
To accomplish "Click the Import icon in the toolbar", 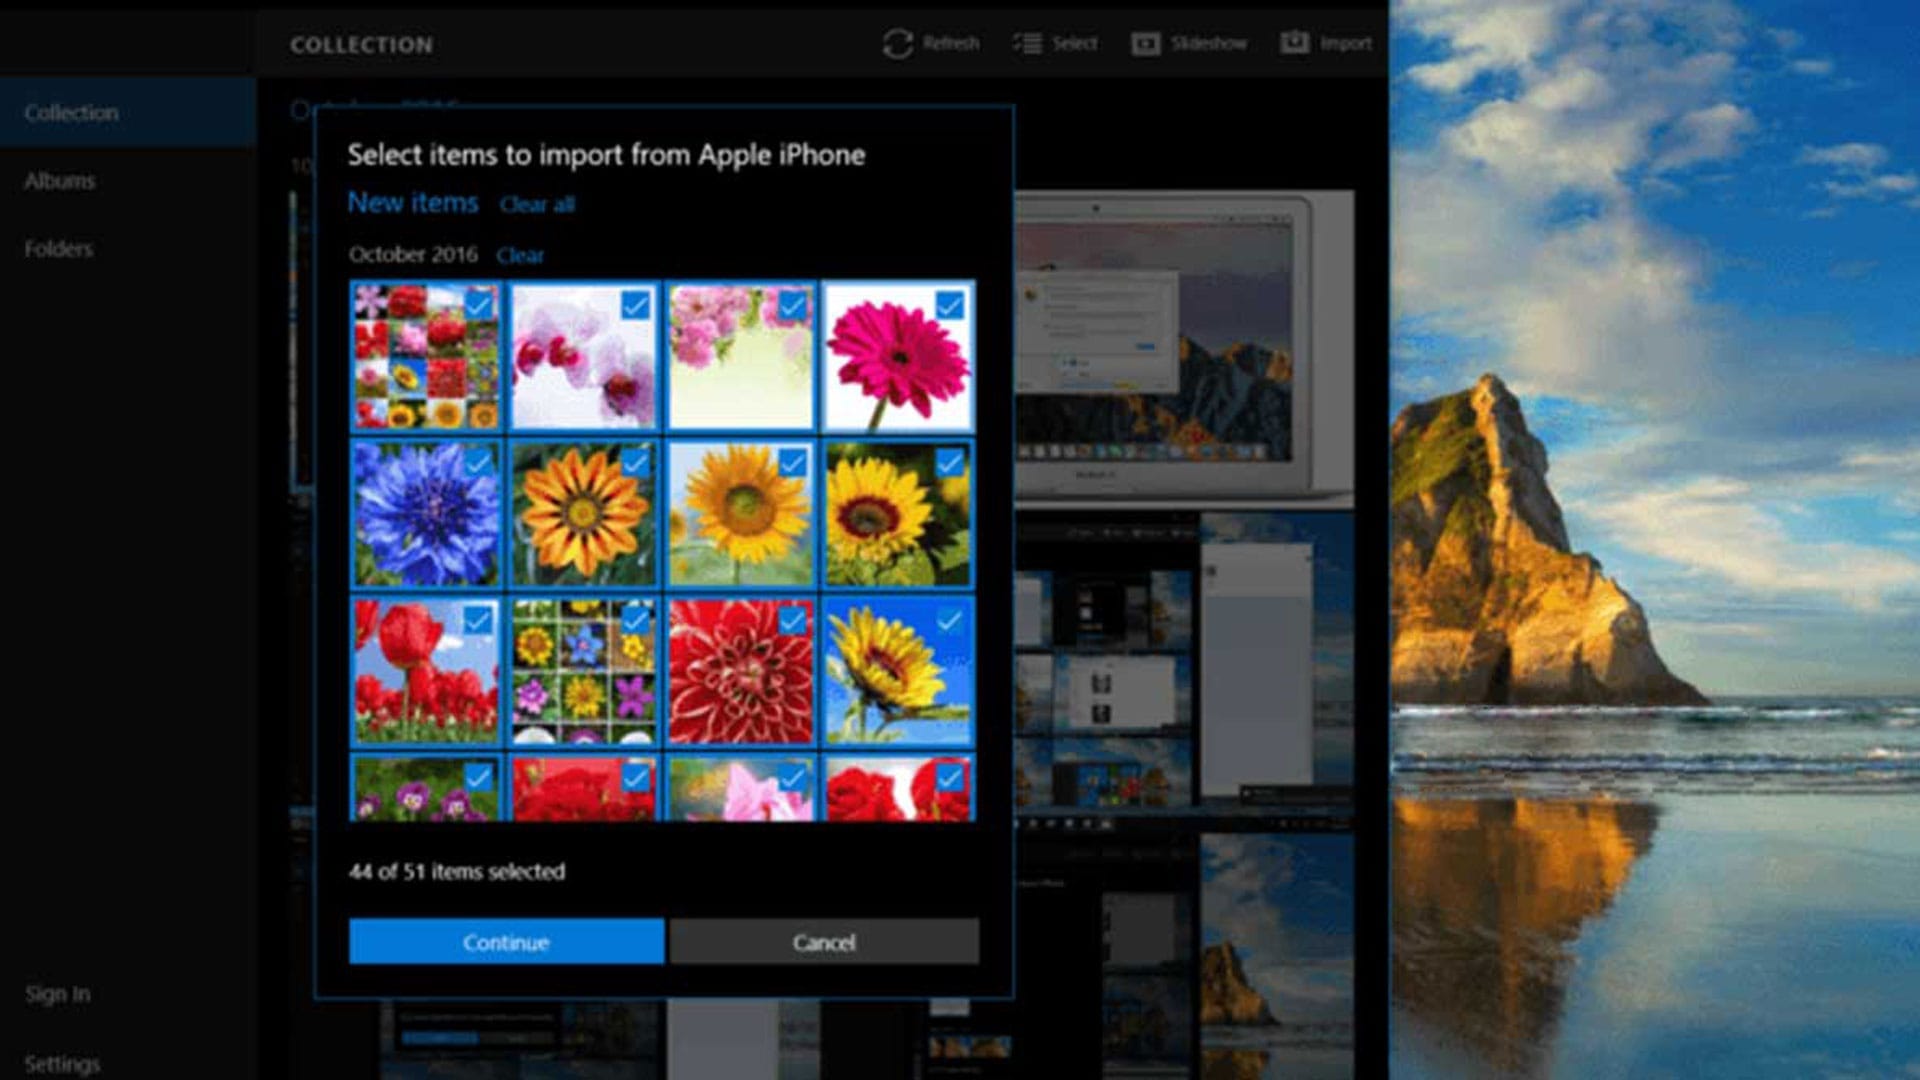I will pos(1294,43).
